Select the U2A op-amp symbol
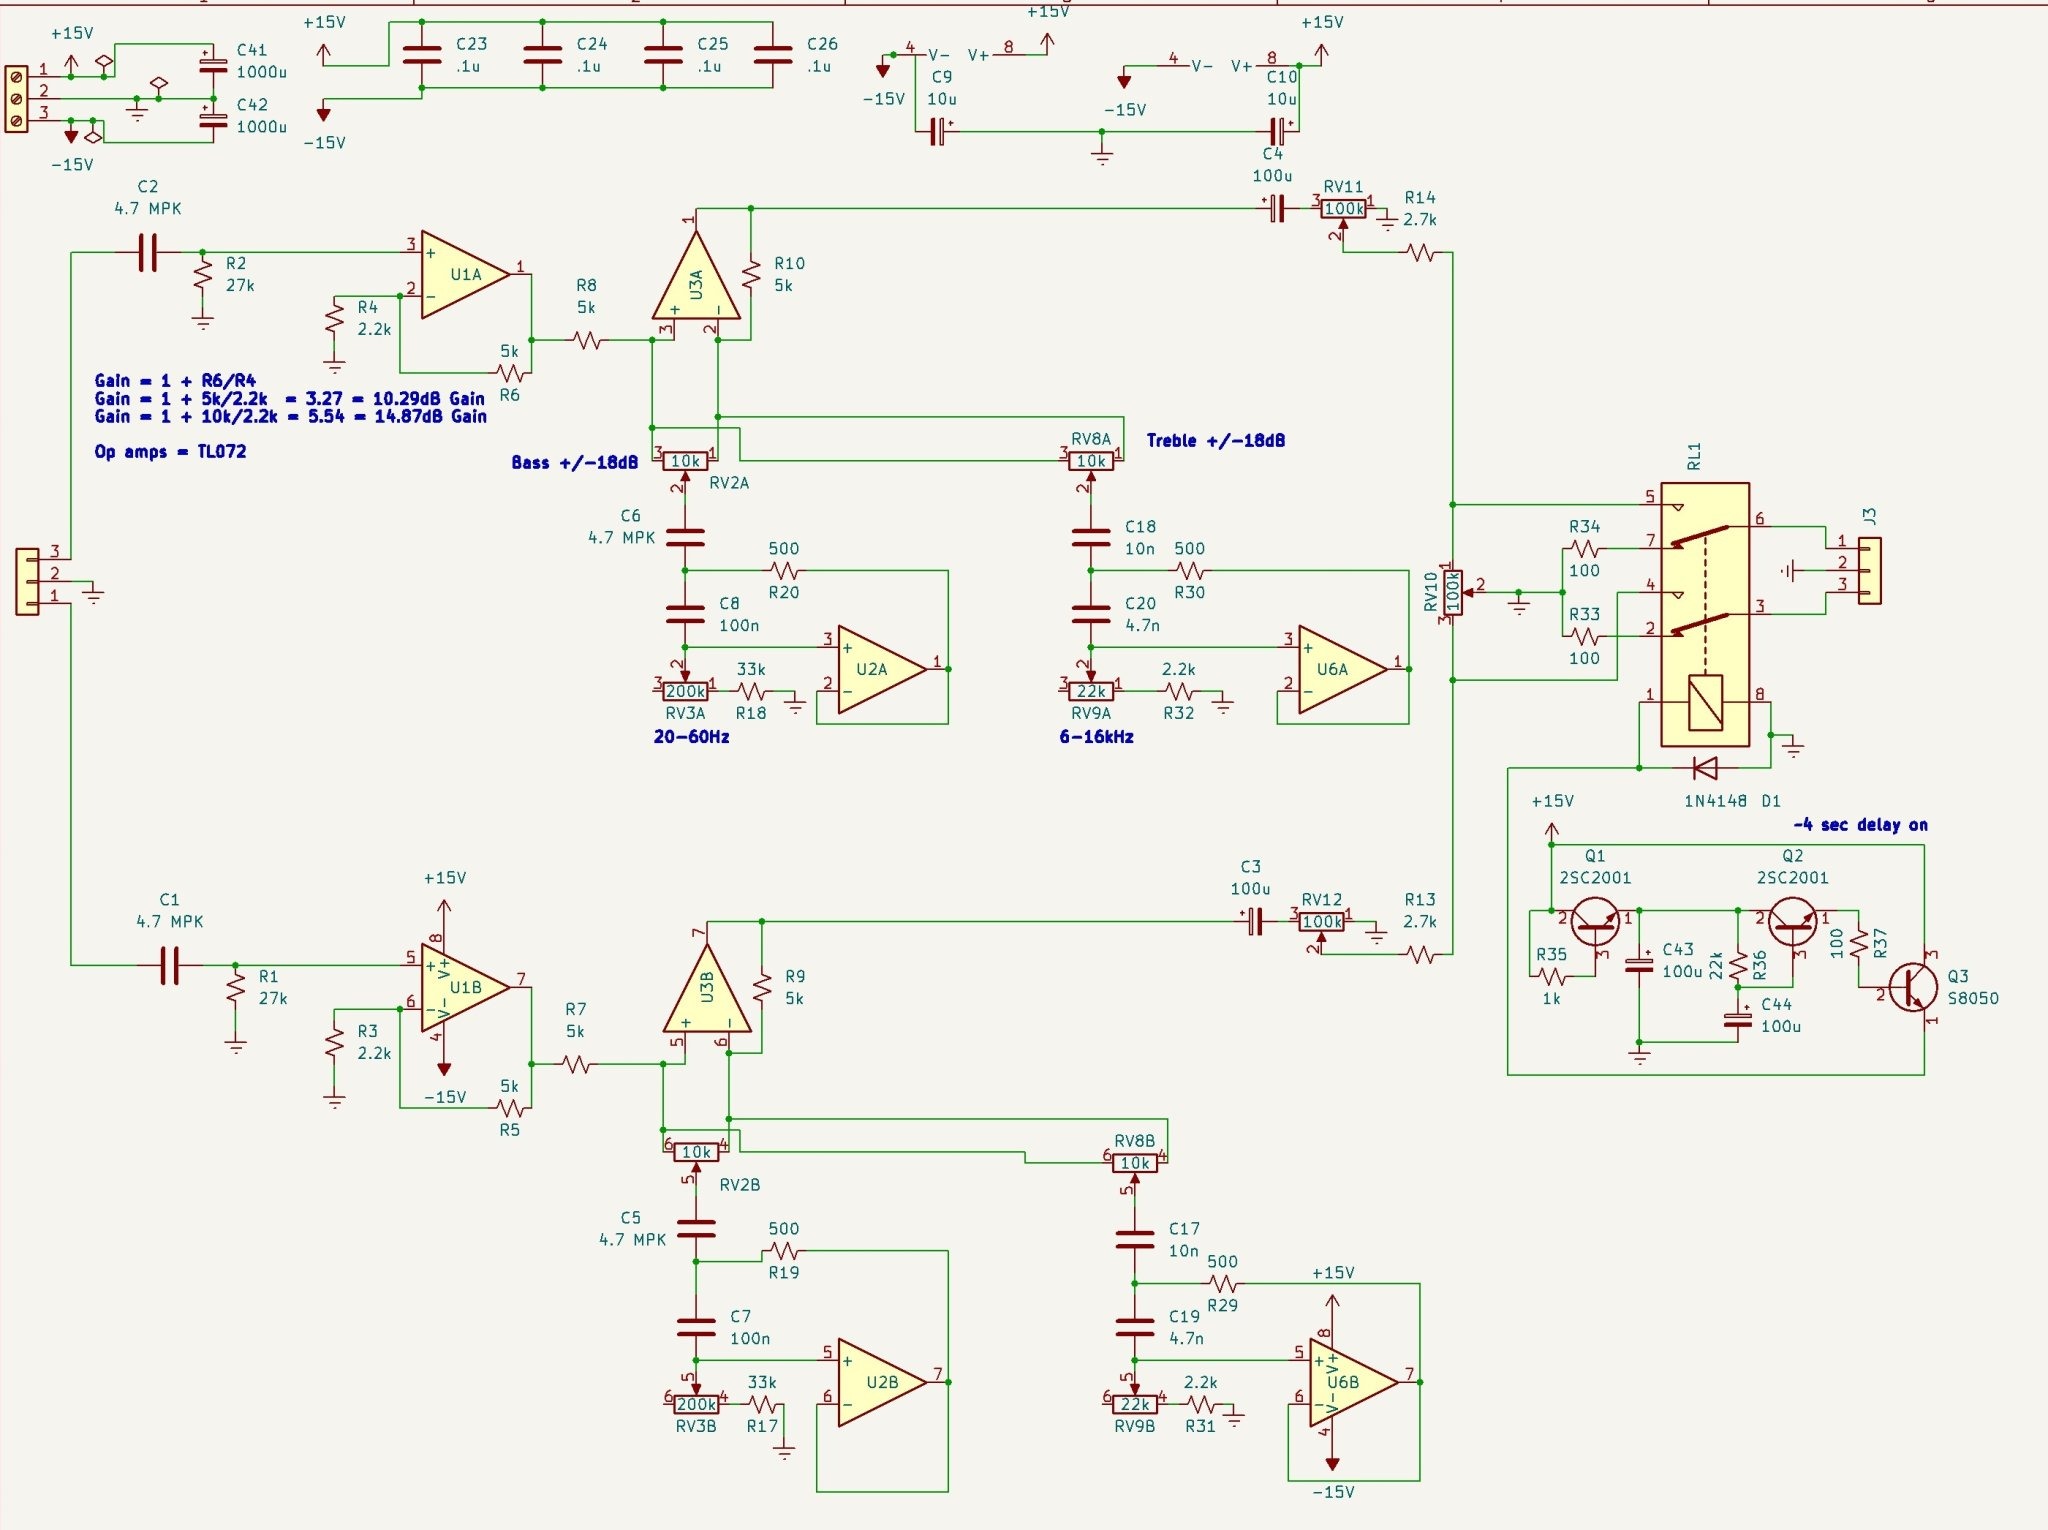Image resolution: width=2048 pixels, height=1530 pixels. 882,669
